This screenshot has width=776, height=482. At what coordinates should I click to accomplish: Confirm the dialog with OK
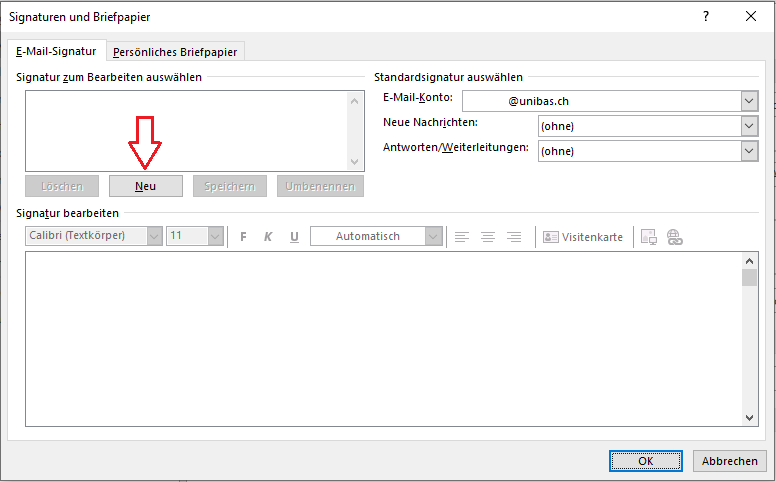click(646, 461)
